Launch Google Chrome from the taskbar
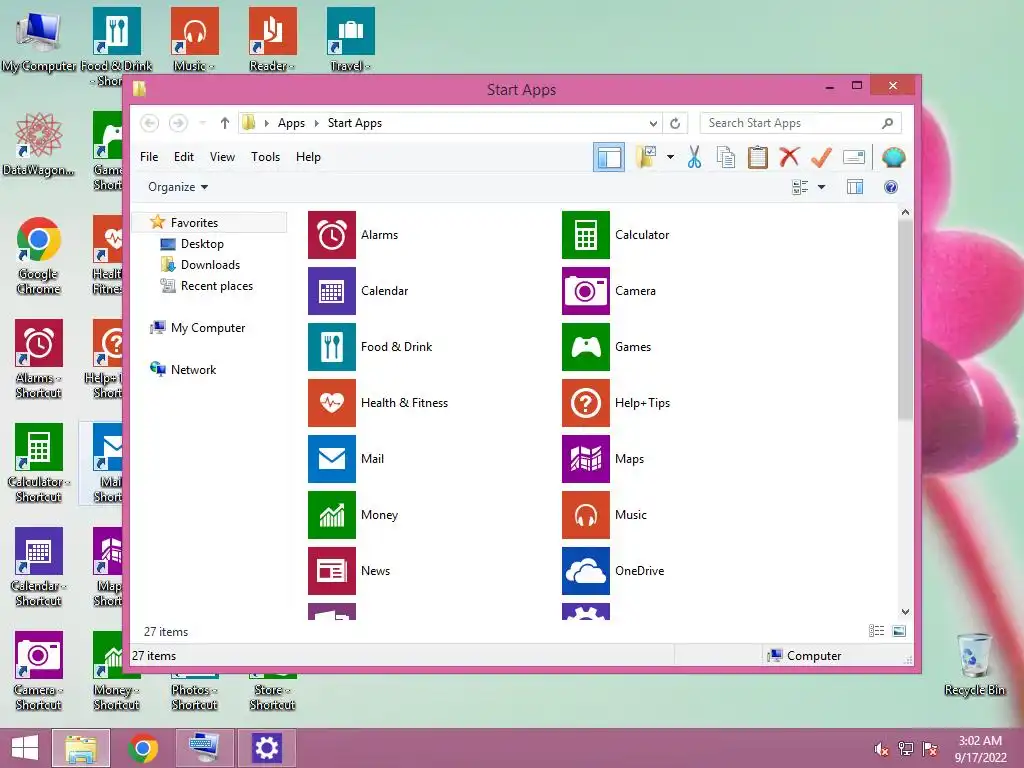The image size is (1024, 768). tap(143, 748)
